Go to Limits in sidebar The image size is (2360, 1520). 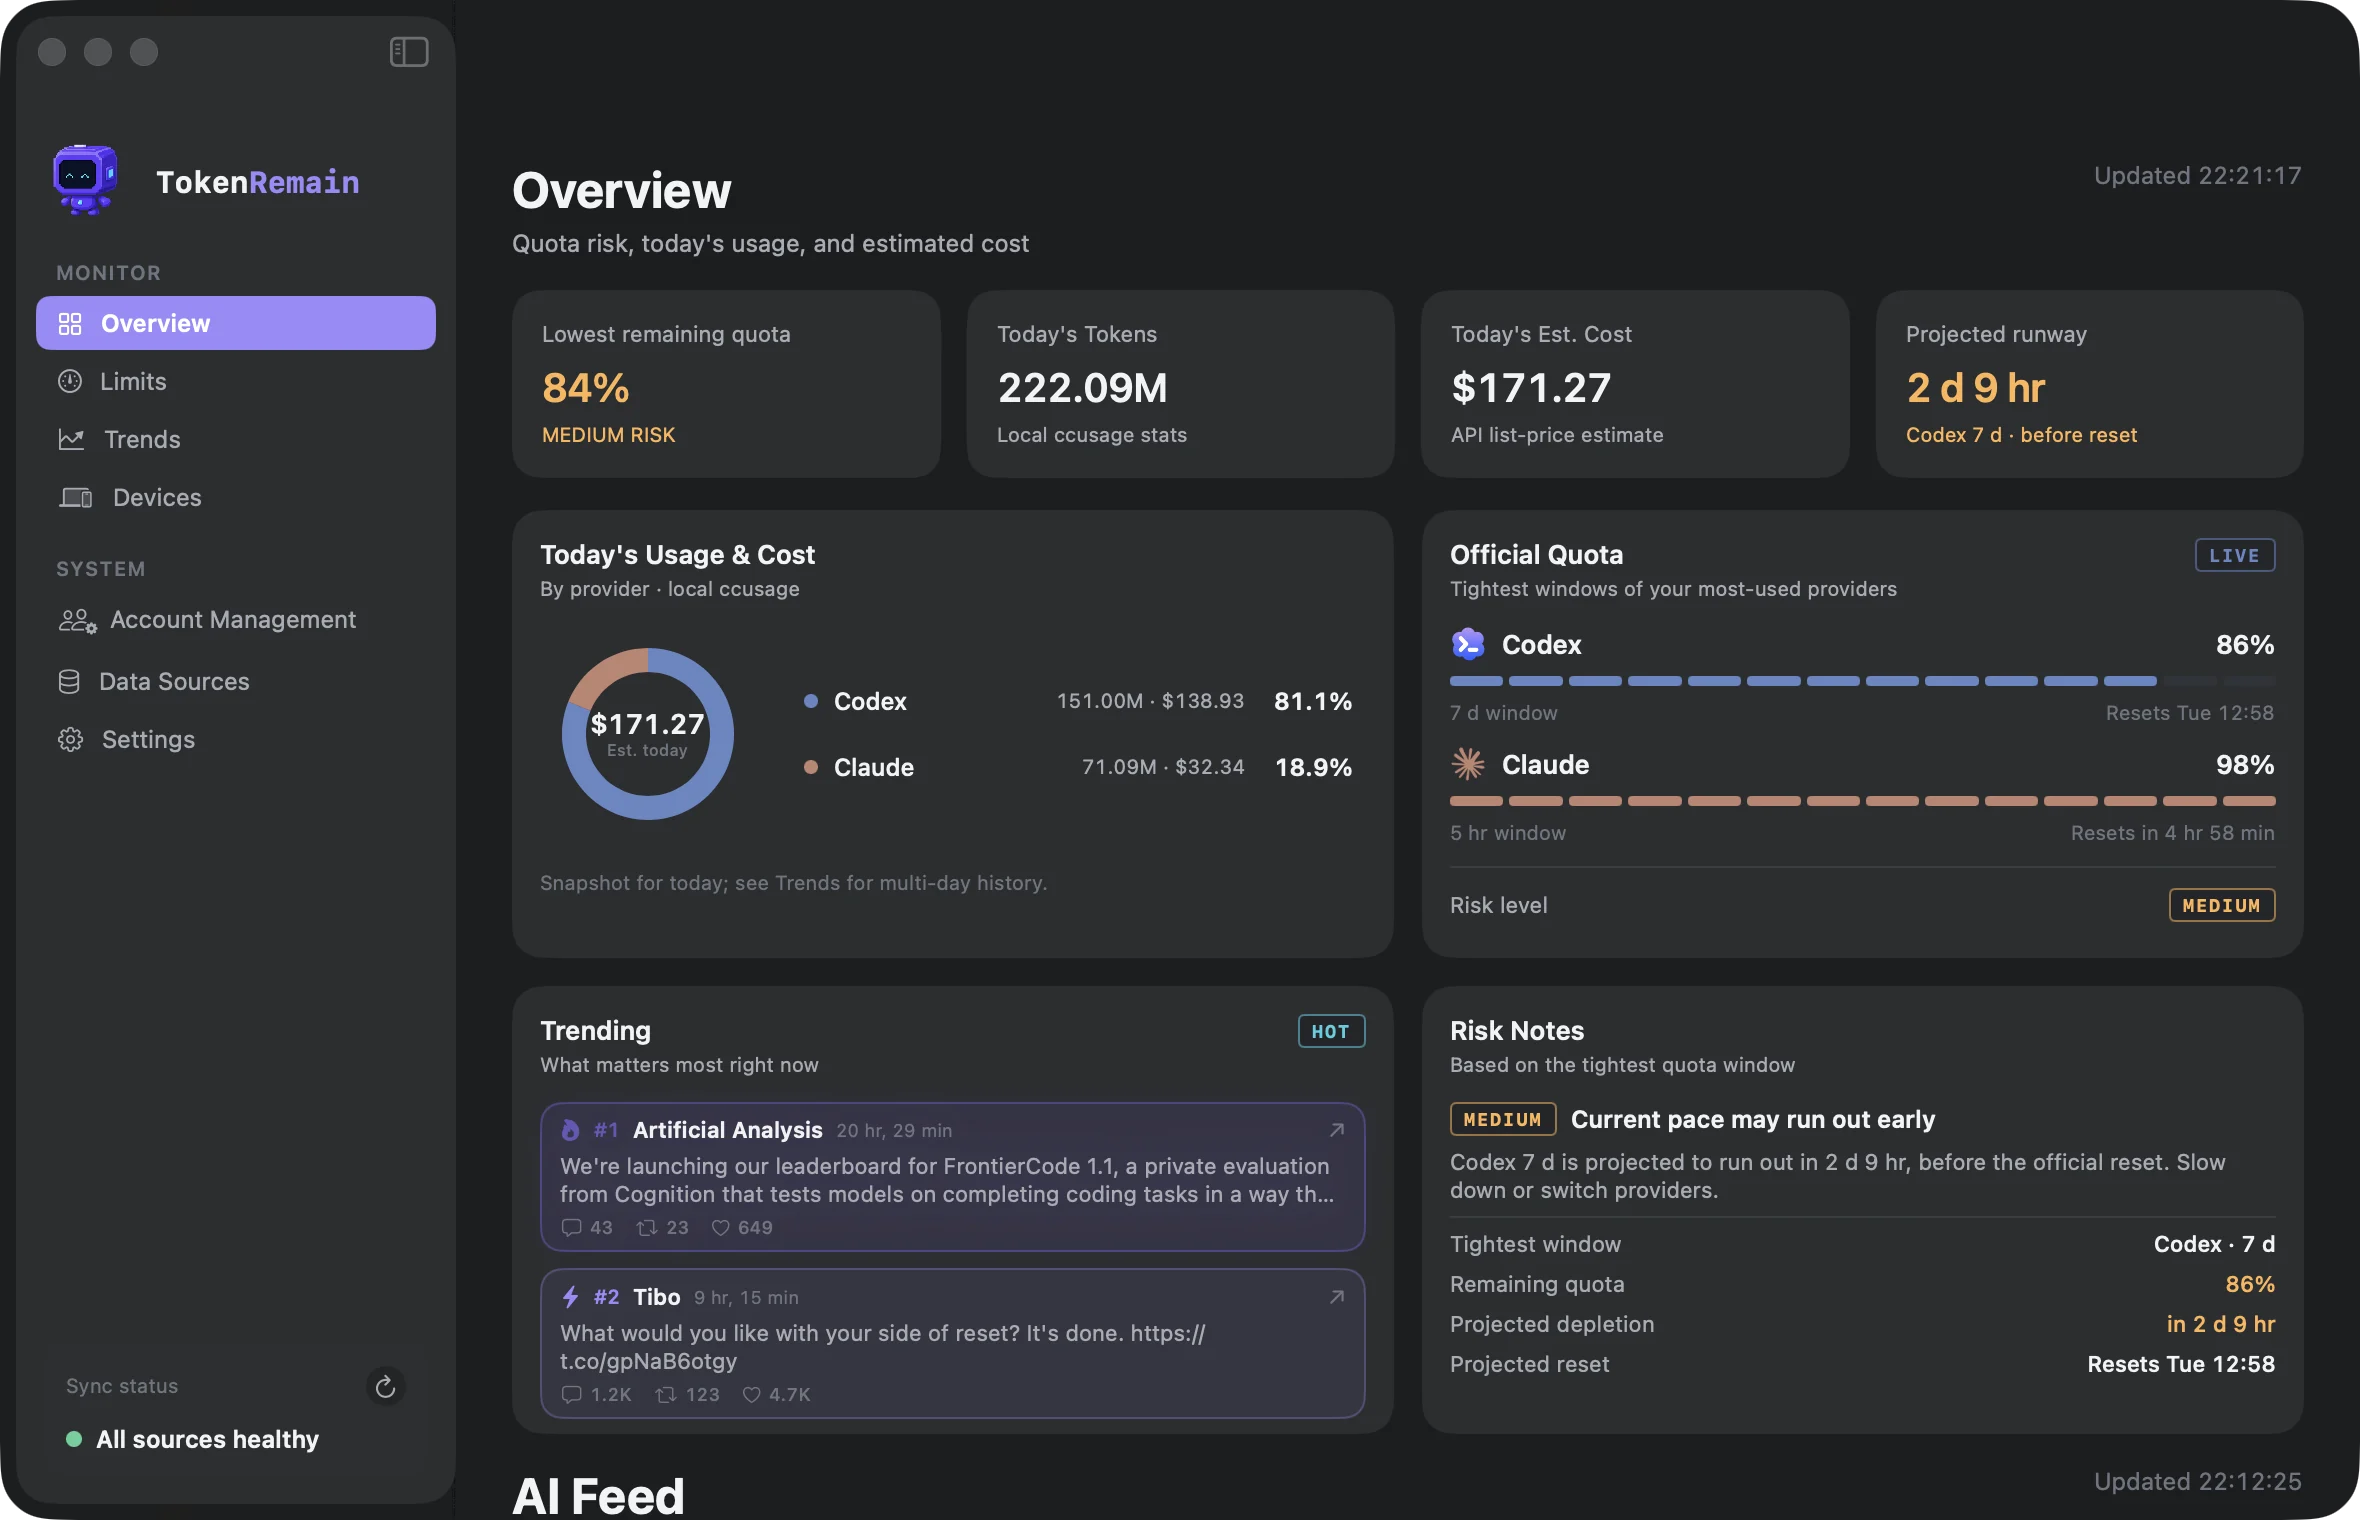236,381
